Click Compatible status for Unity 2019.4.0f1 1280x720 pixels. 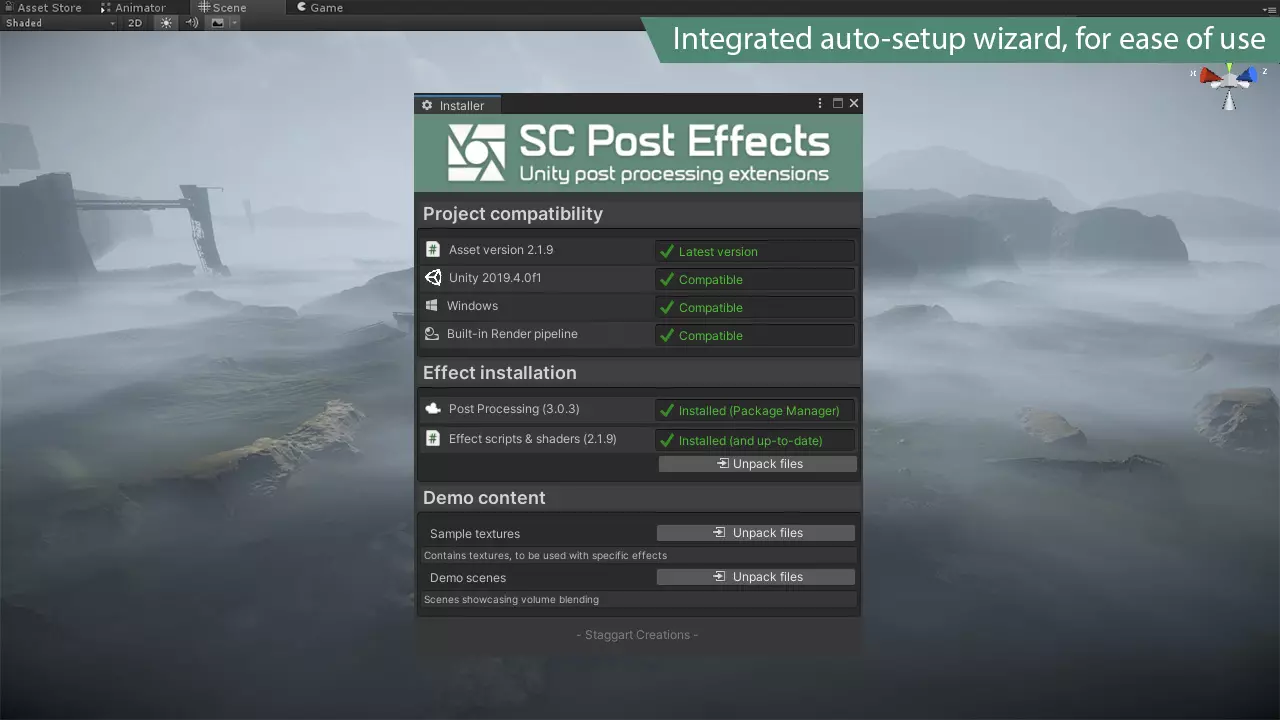pyautogui.click(x=755, y=279)
